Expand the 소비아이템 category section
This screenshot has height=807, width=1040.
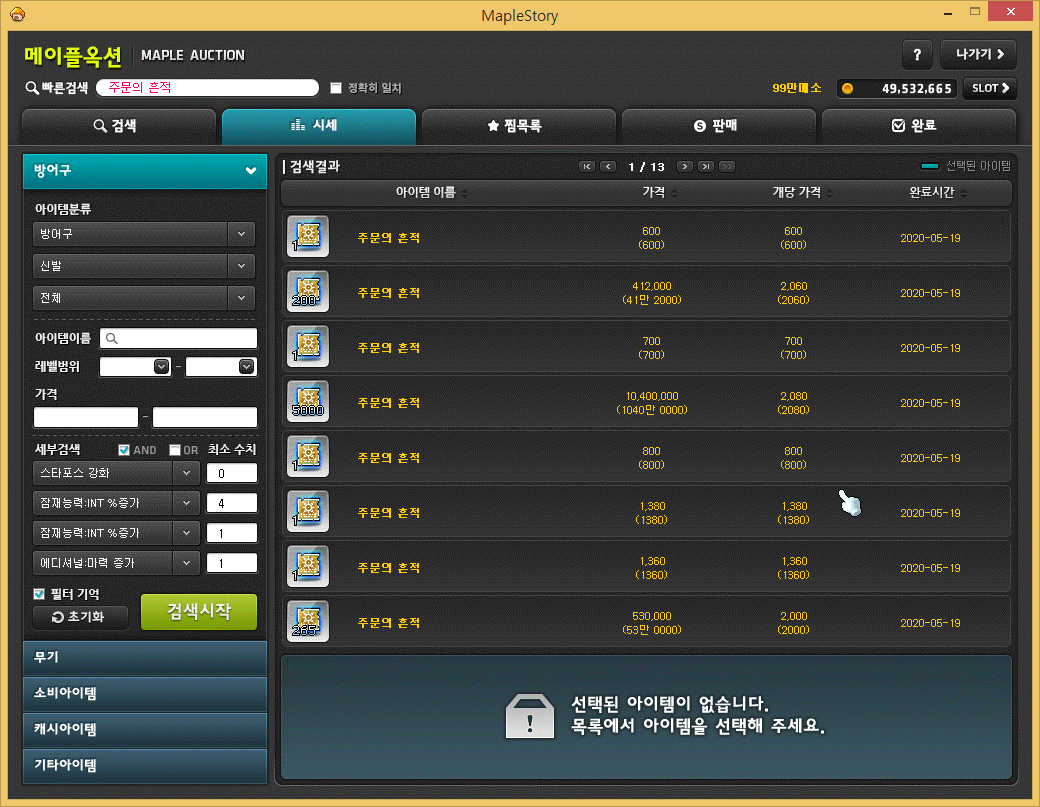(x=145, y=694)
